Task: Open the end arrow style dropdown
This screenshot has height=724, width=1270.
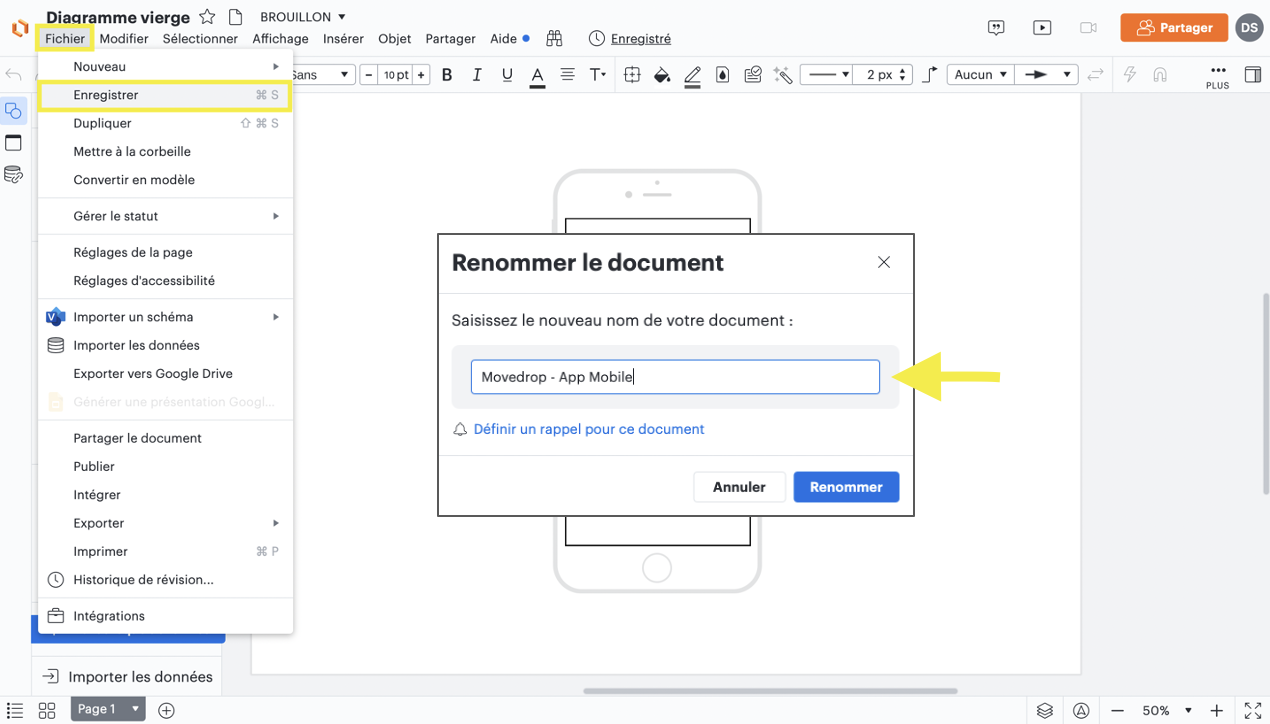Action: click(x=1046, y=75)
